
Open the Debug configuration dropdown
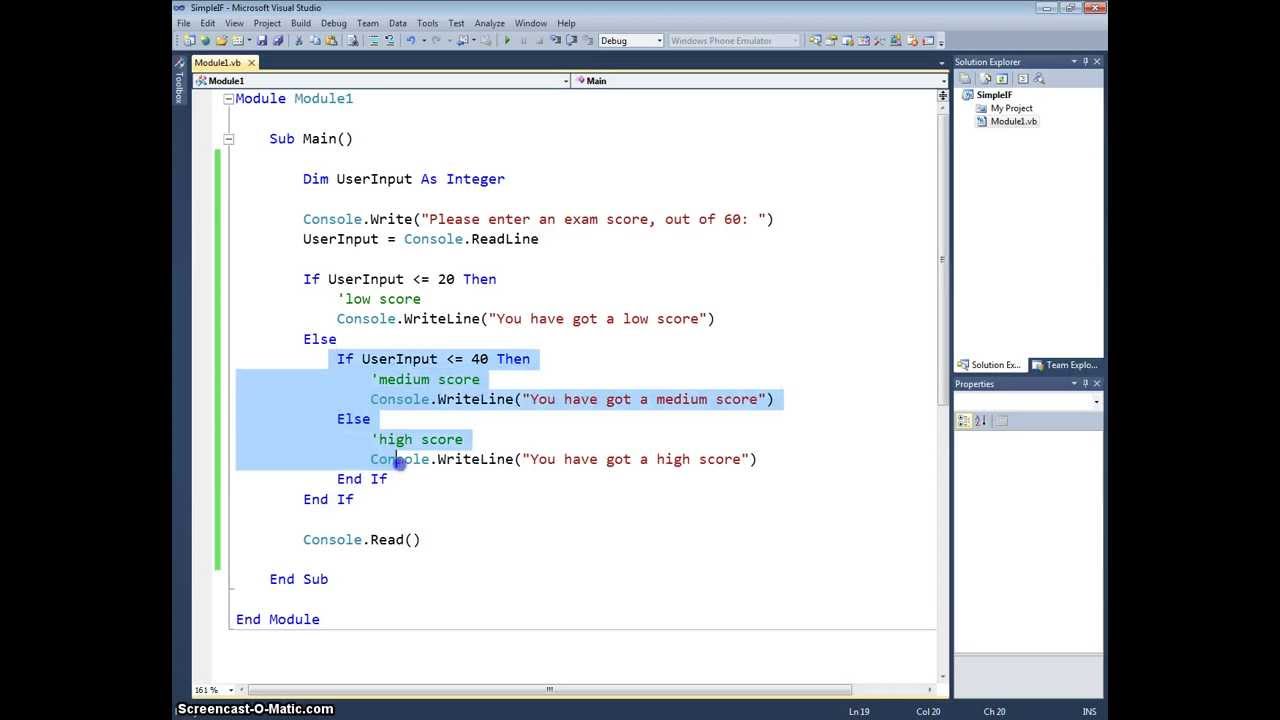pyautogui.click(x=660, y=41)
